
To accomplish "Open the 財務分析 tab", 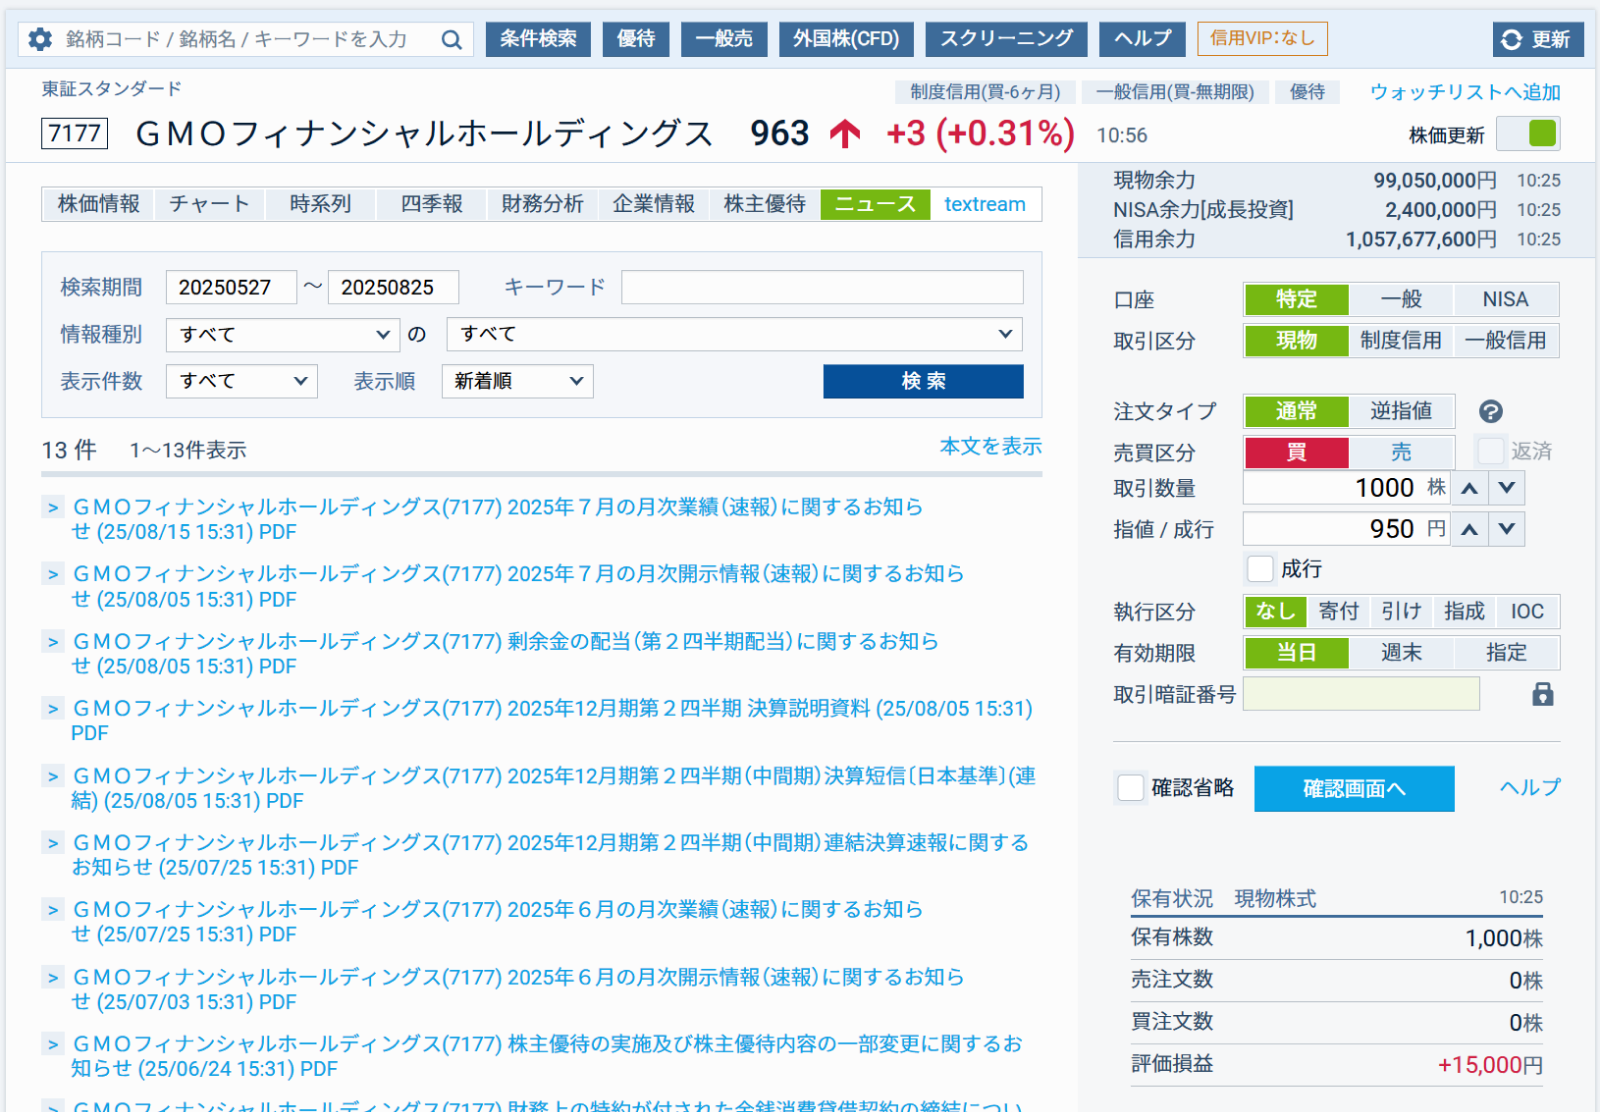I will (x=541, y=204).
